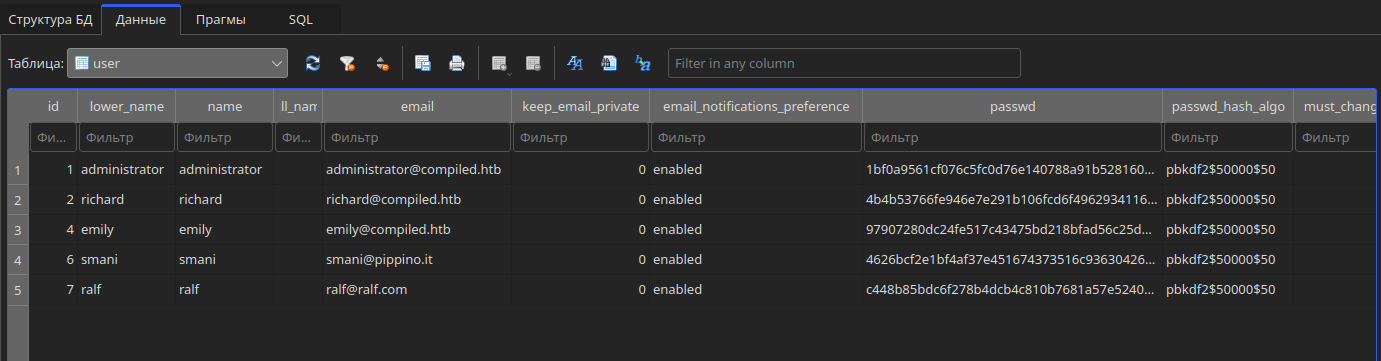Open find and replace icon
1381x361 pixels.
(643, 63)
